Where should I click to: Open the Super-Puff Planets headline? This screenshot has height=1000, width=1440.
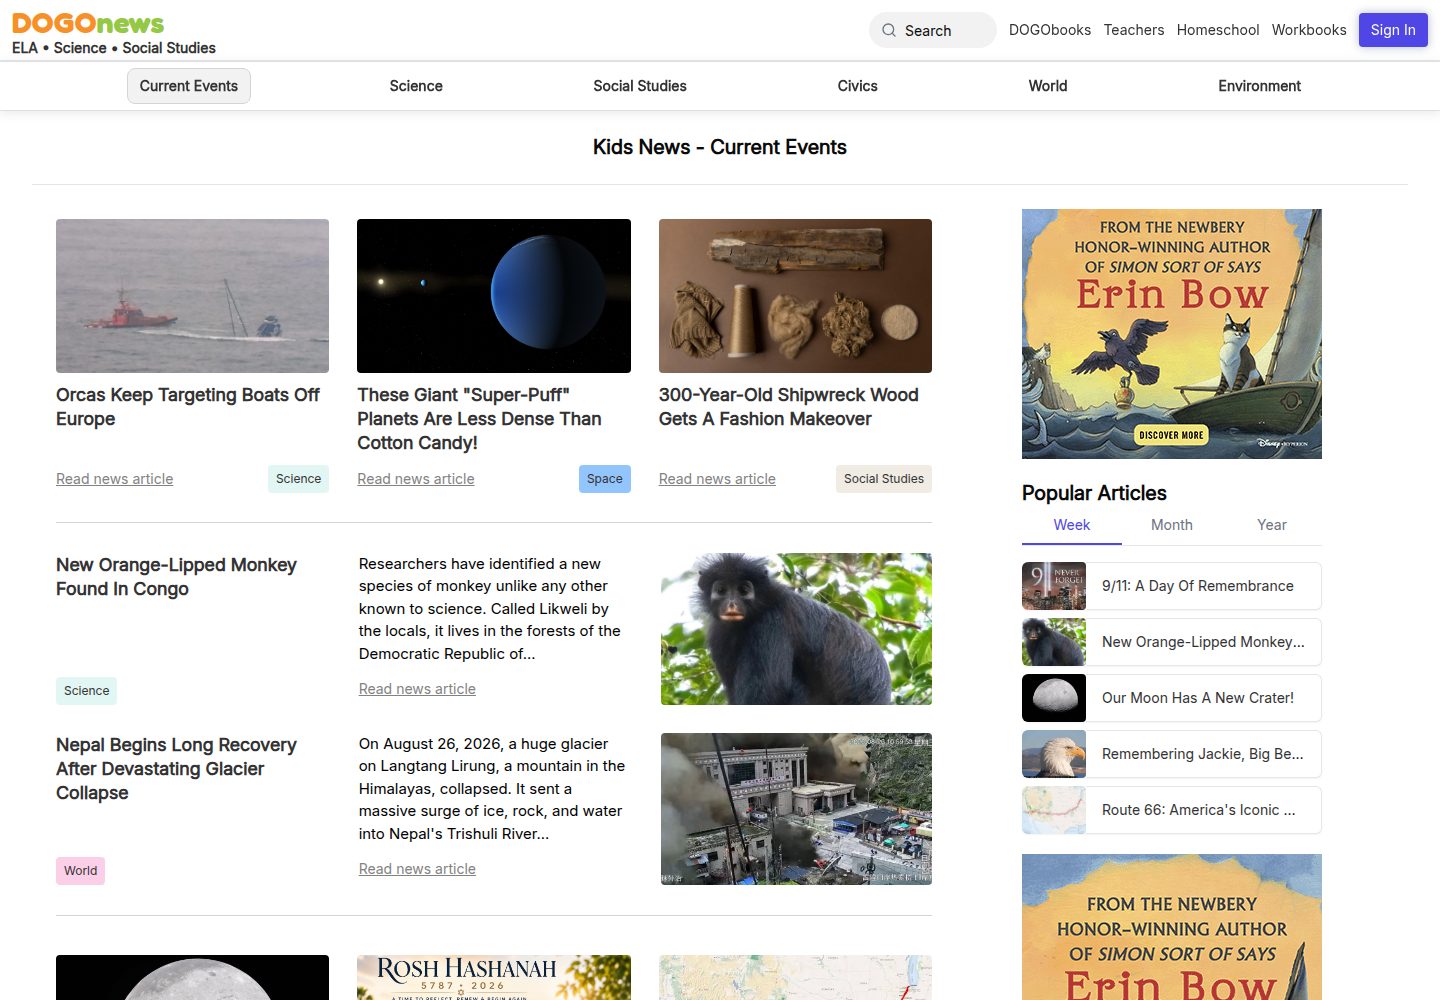pyautogui.click(x=479, y=419)
